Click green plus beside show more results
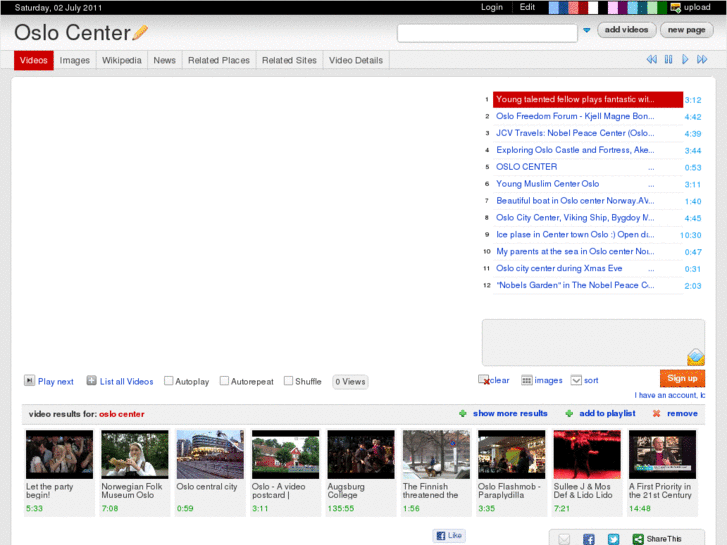This screenshot has width=727, height=545. [462, 413]
